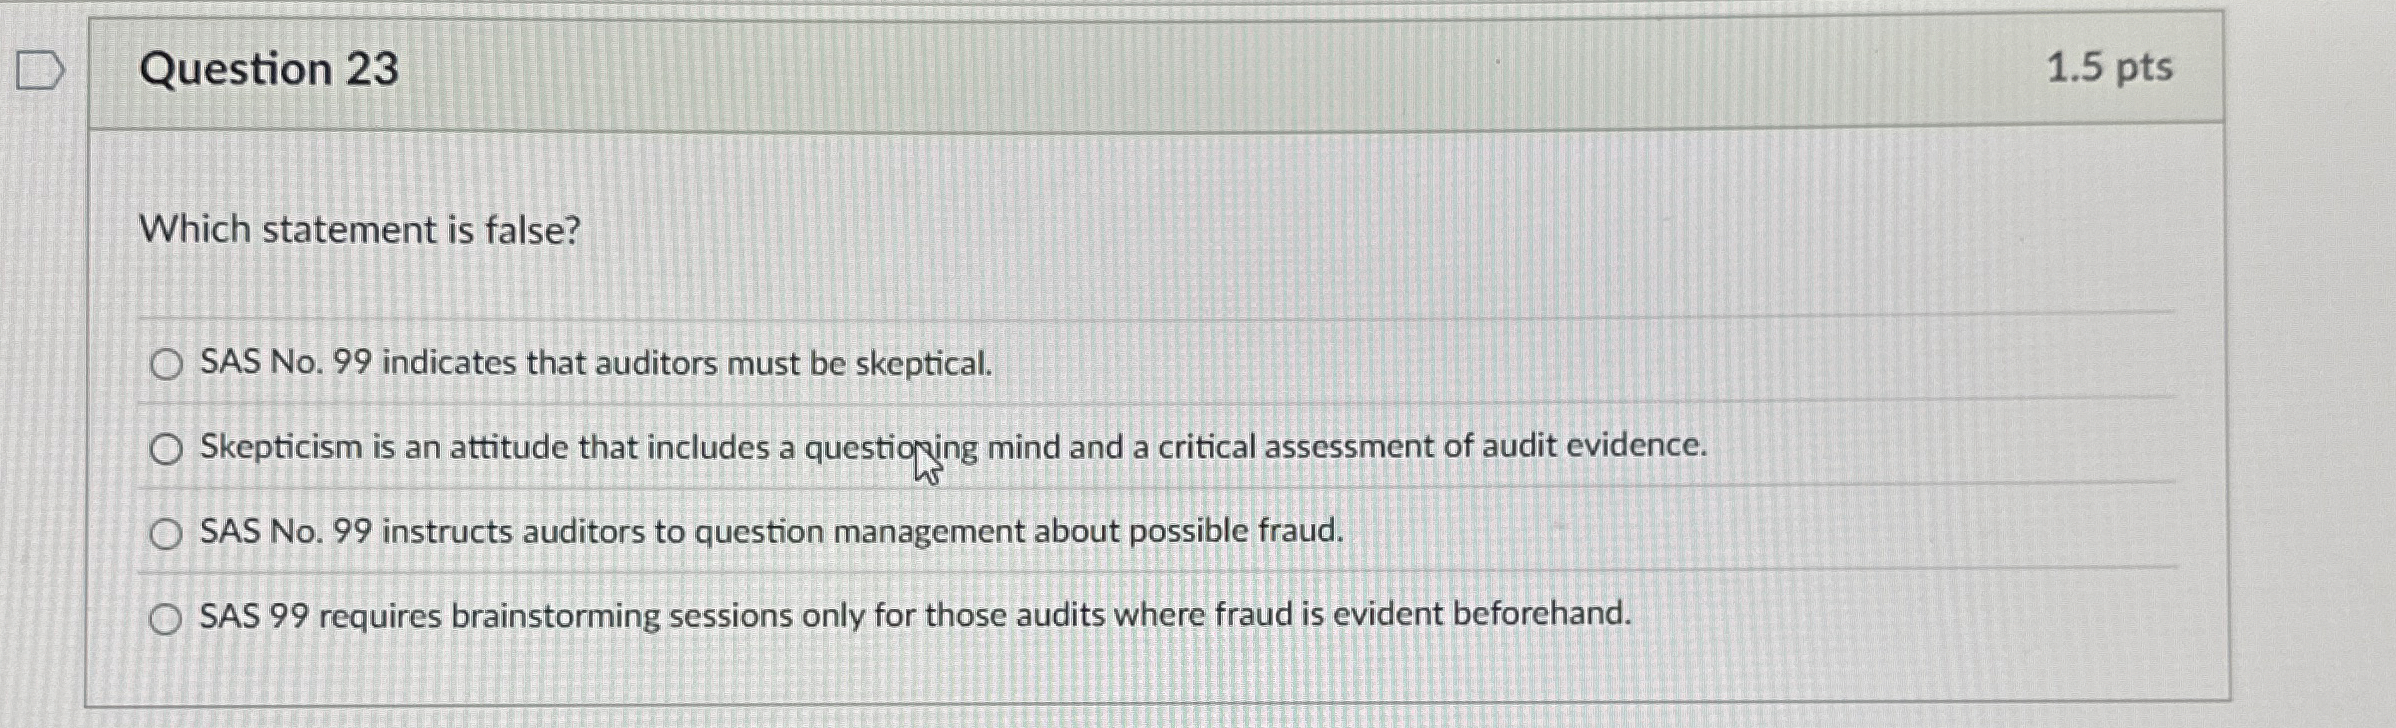This screenshot has width=2396, height=728.
Task: Select the radio button for the skepticism attitude statement
Action: click(167, 448)
